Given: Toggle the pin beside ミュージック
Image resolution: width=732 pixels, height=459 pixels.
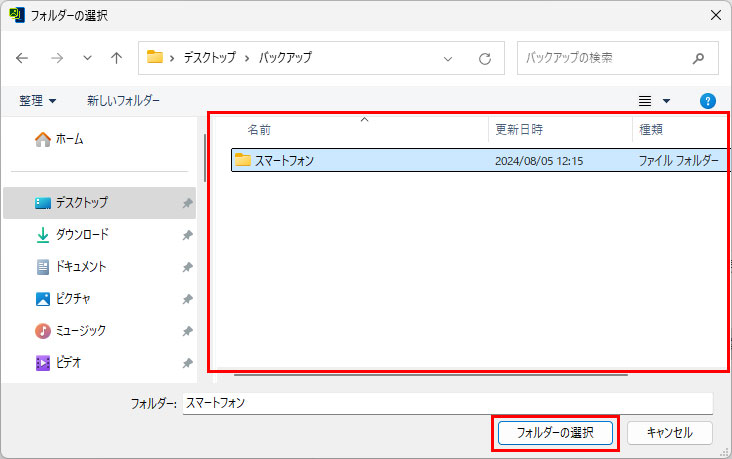Looking at the screenshot, I should [187, 331].
